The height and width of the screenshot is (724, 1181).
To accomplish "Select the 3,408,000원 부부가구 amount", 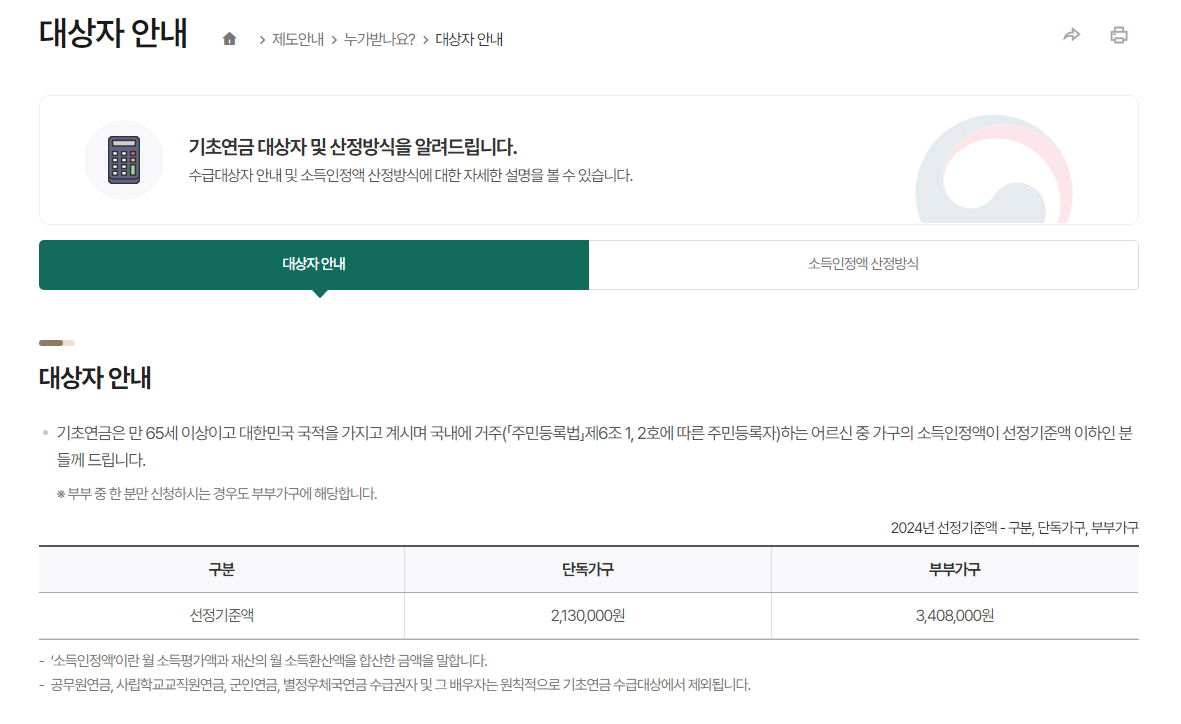I will click(955, 616).
